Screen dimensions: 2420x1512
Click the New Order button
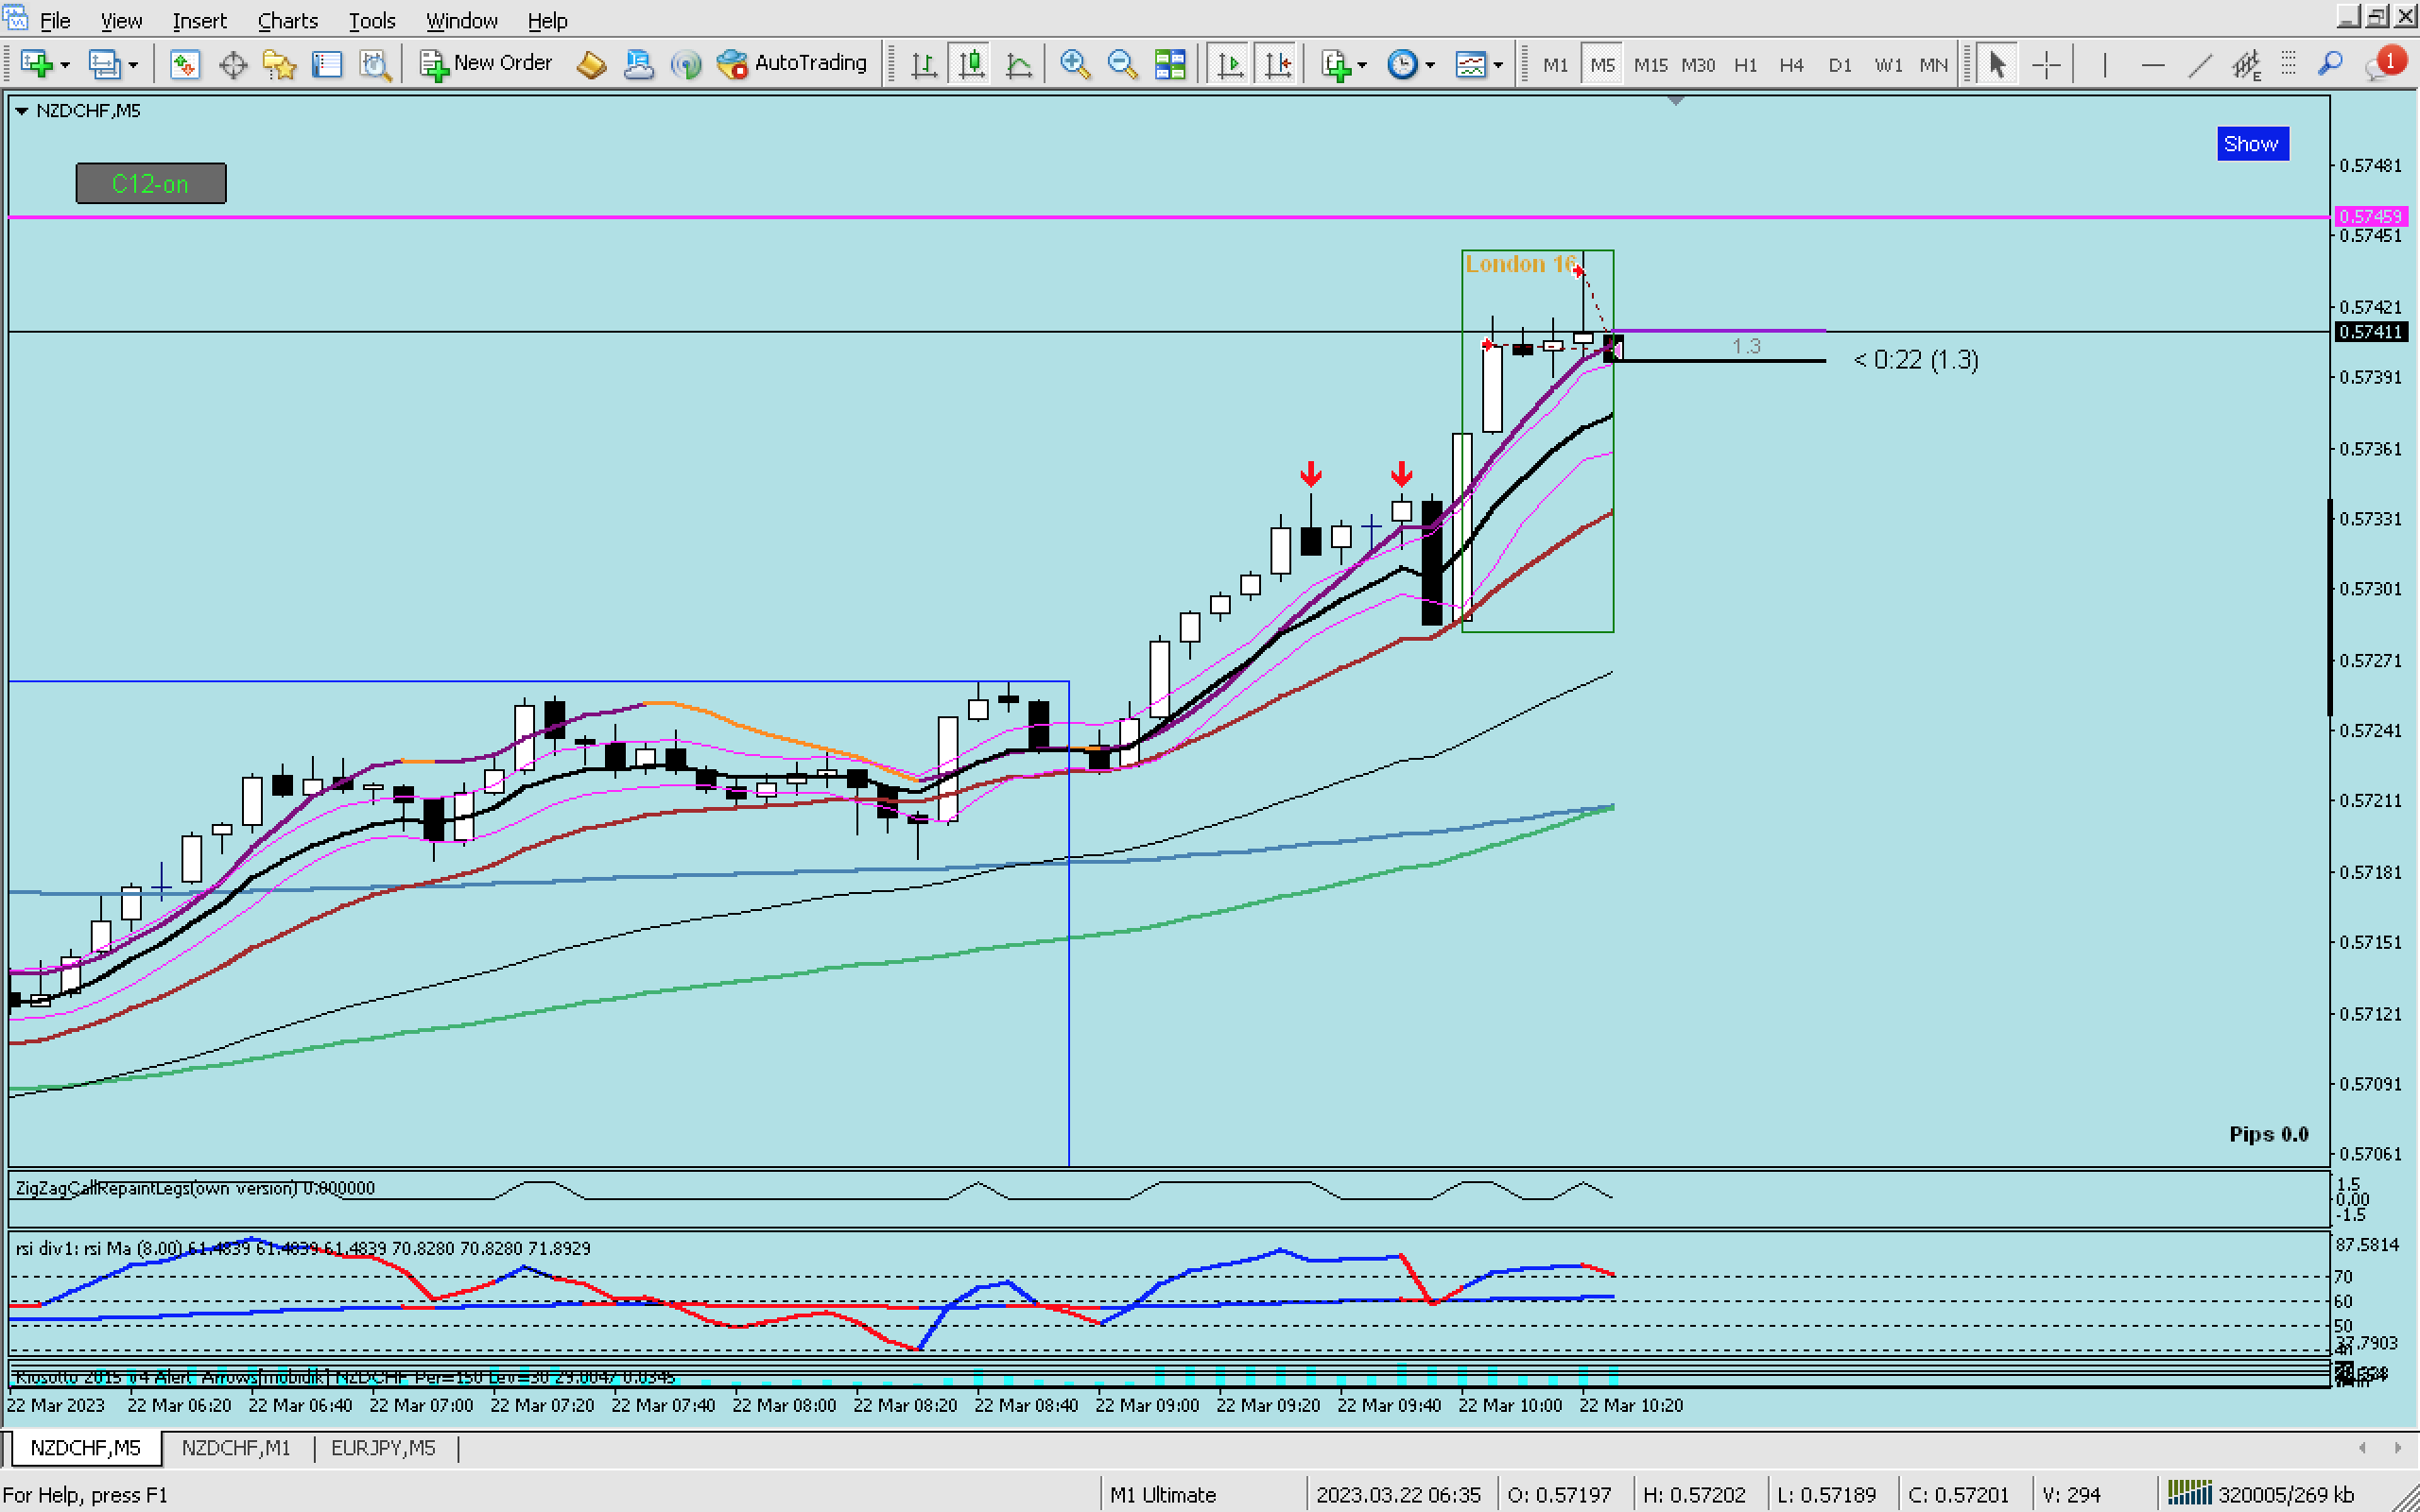click(x=486, y=63)
